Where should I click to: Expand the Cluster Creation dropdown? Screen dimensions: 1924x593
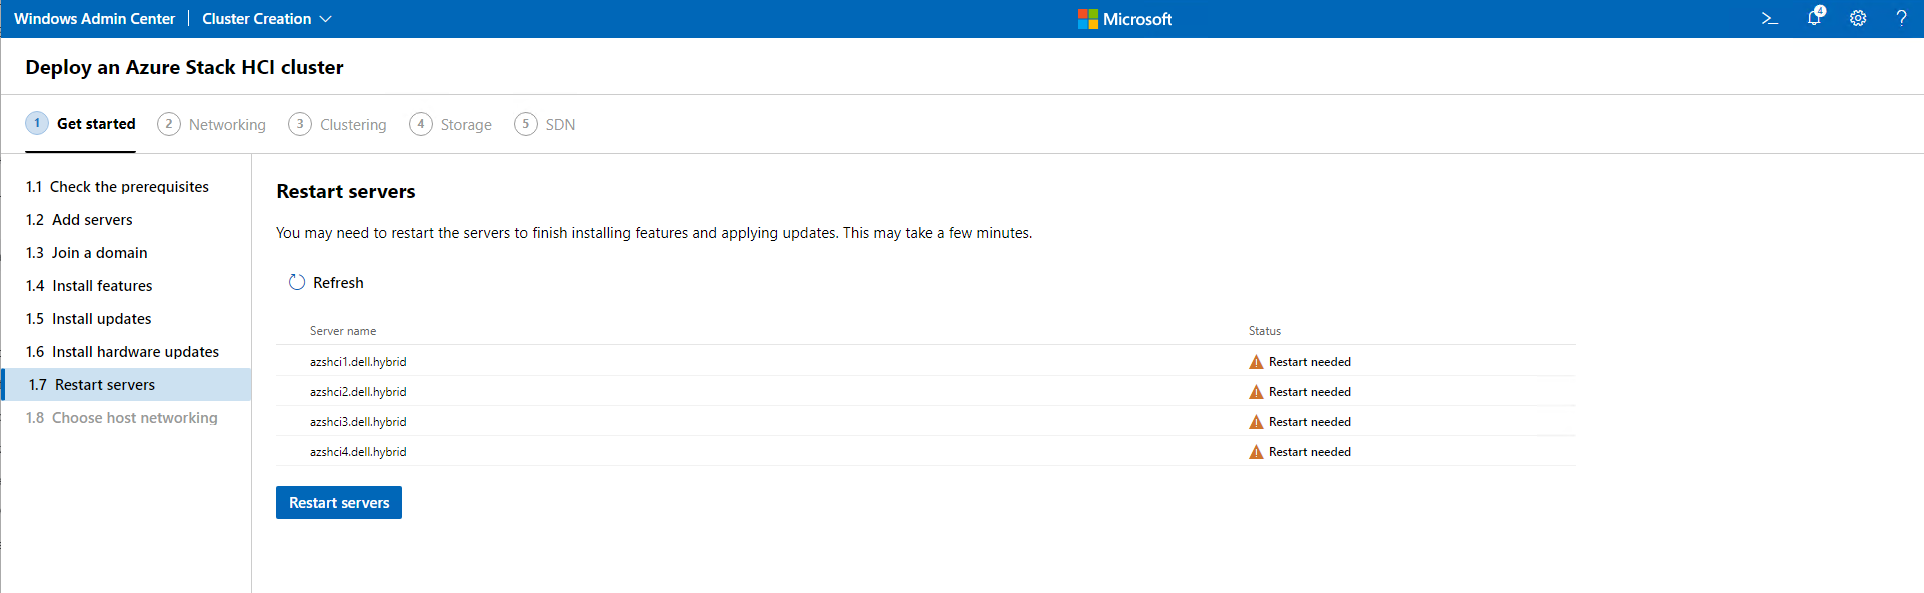coord(266,19)
